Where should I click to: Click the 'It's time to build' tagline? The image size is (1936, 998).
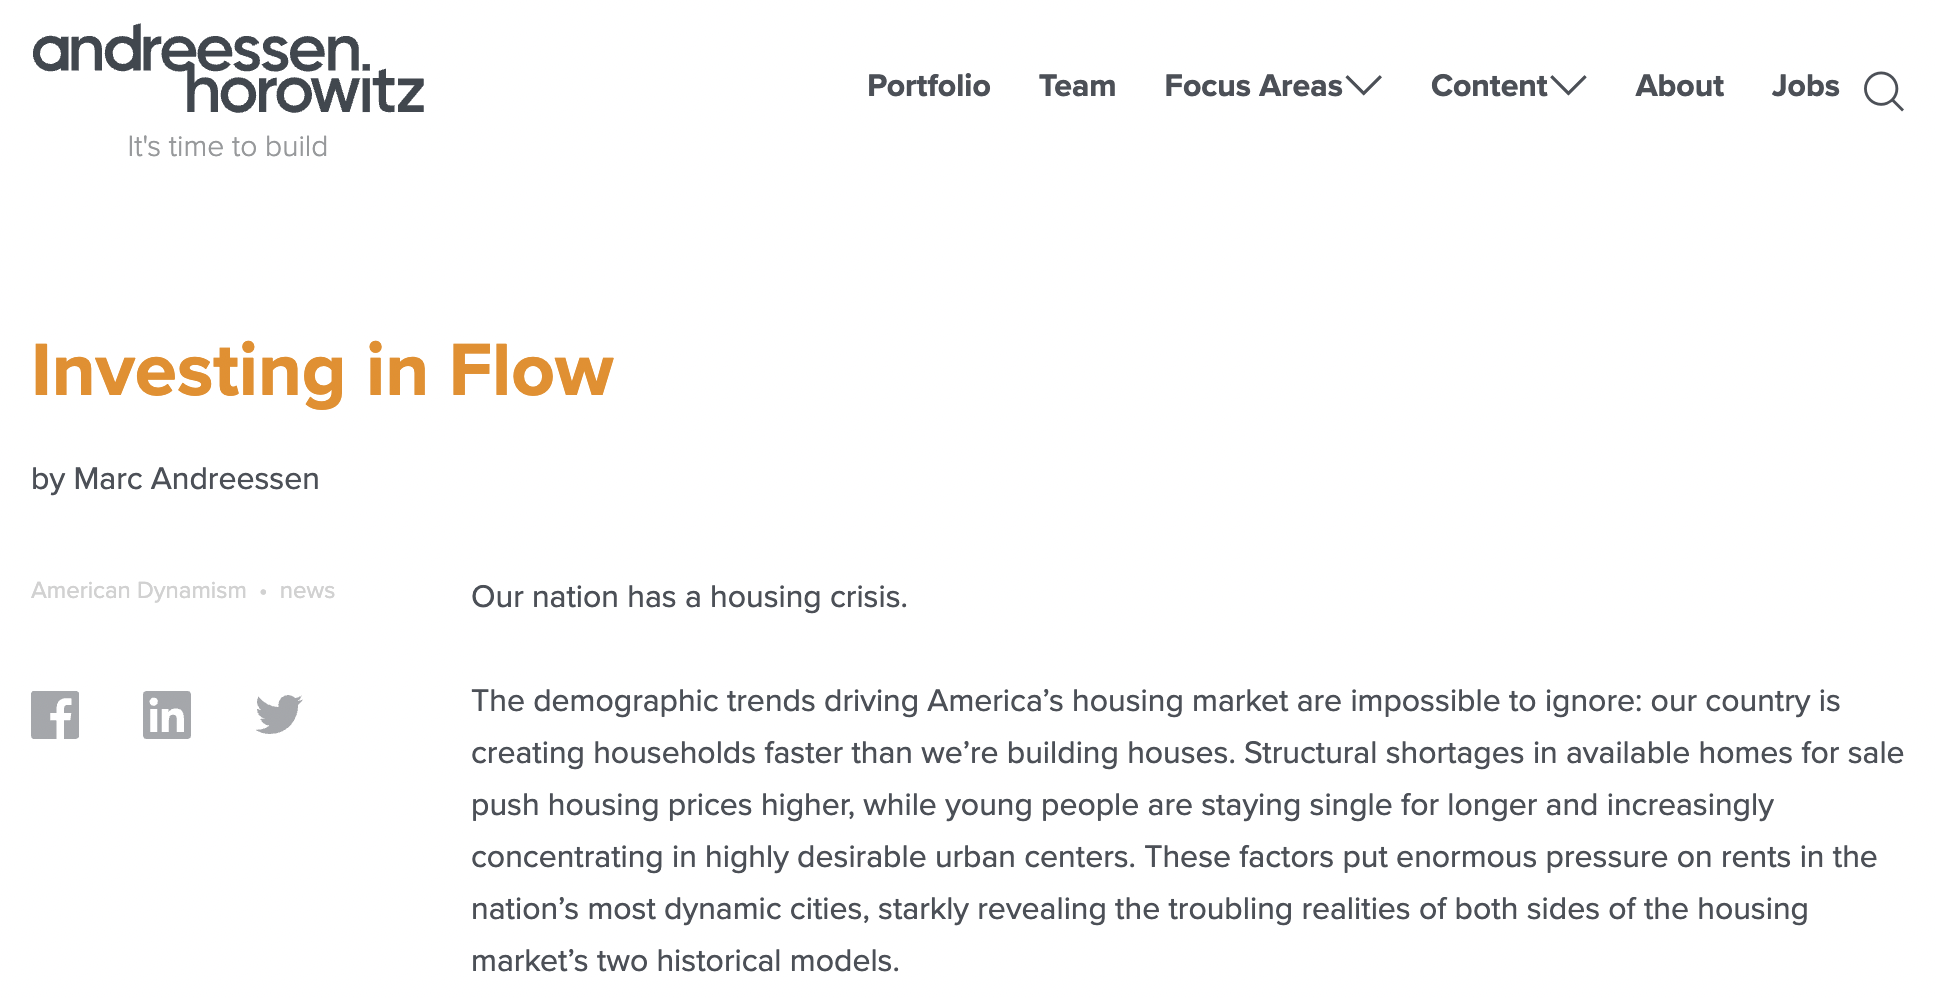pyautogui.click(x=228, y=147)
